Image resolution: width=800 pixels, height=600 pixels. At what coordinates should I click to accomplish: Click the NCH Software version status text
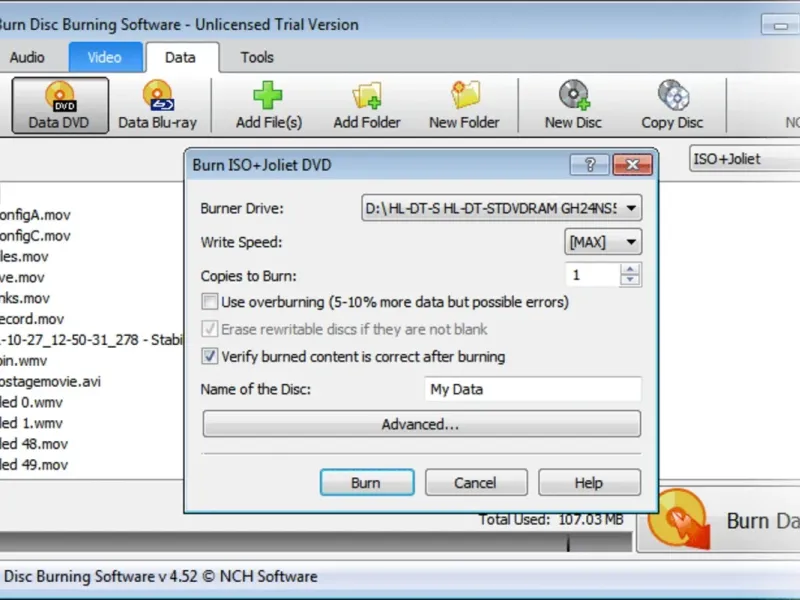160,577
